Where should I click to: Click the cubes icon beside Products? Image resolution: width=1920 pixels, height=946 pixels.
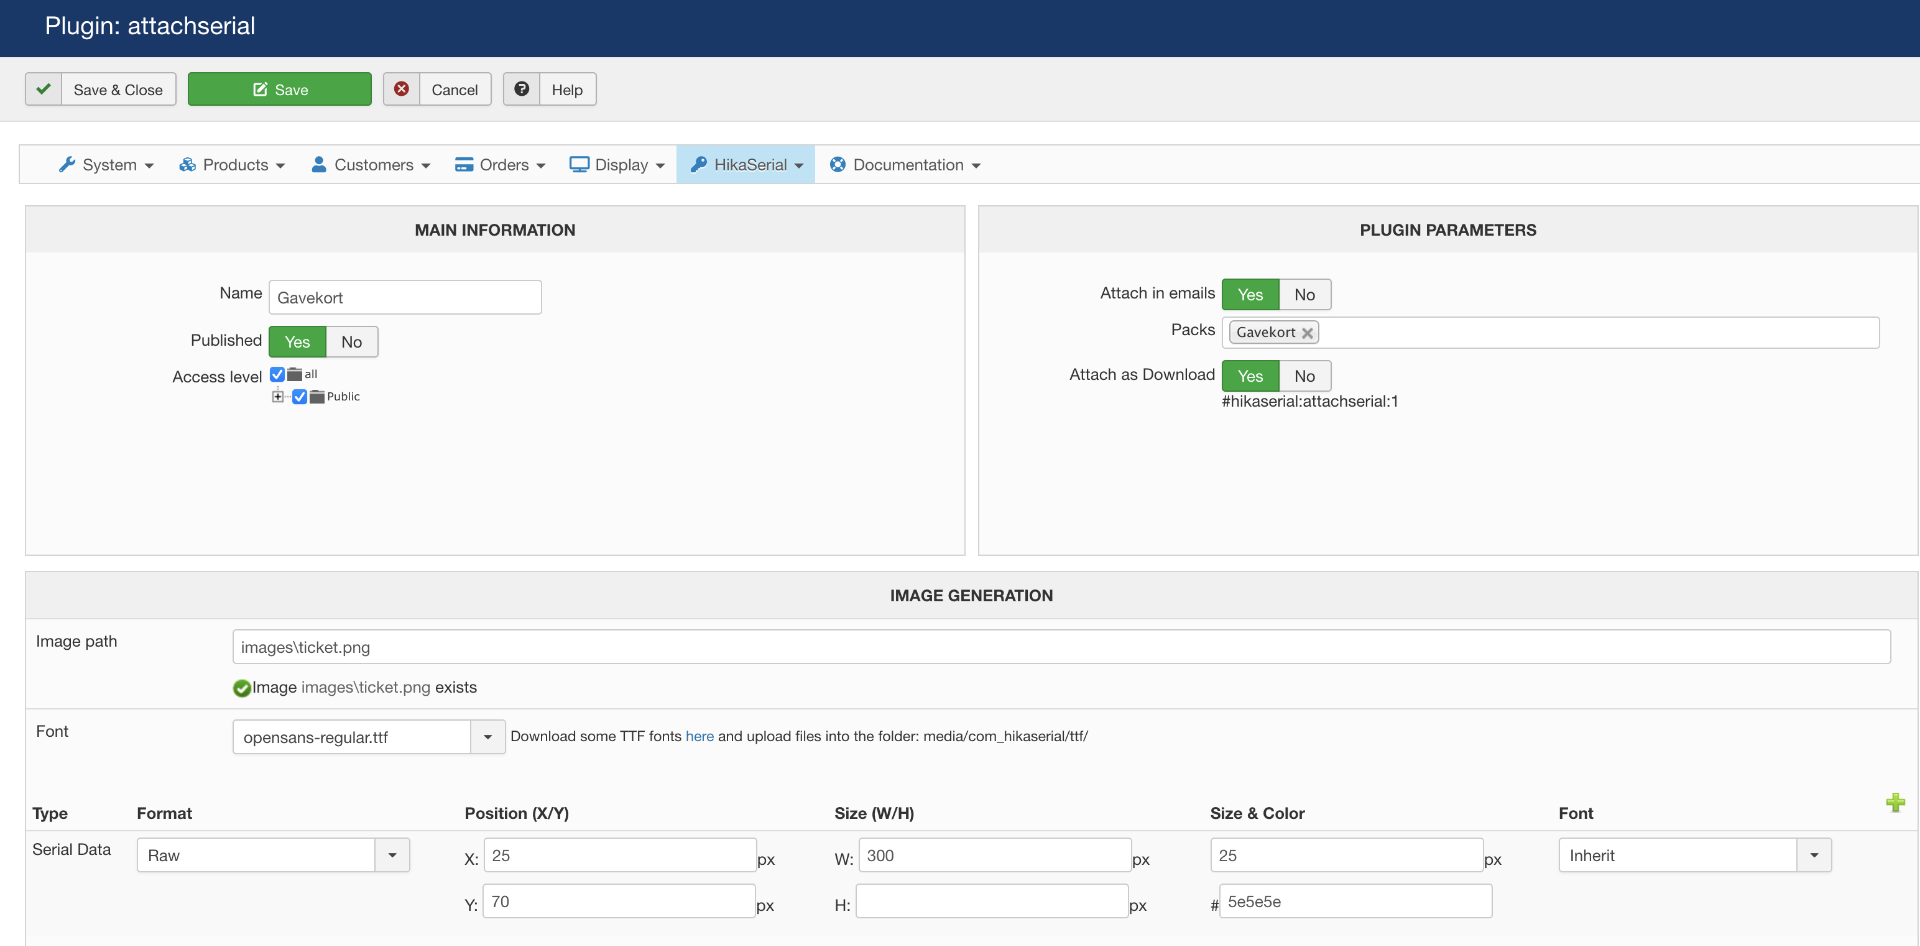(x=187, y=164)
